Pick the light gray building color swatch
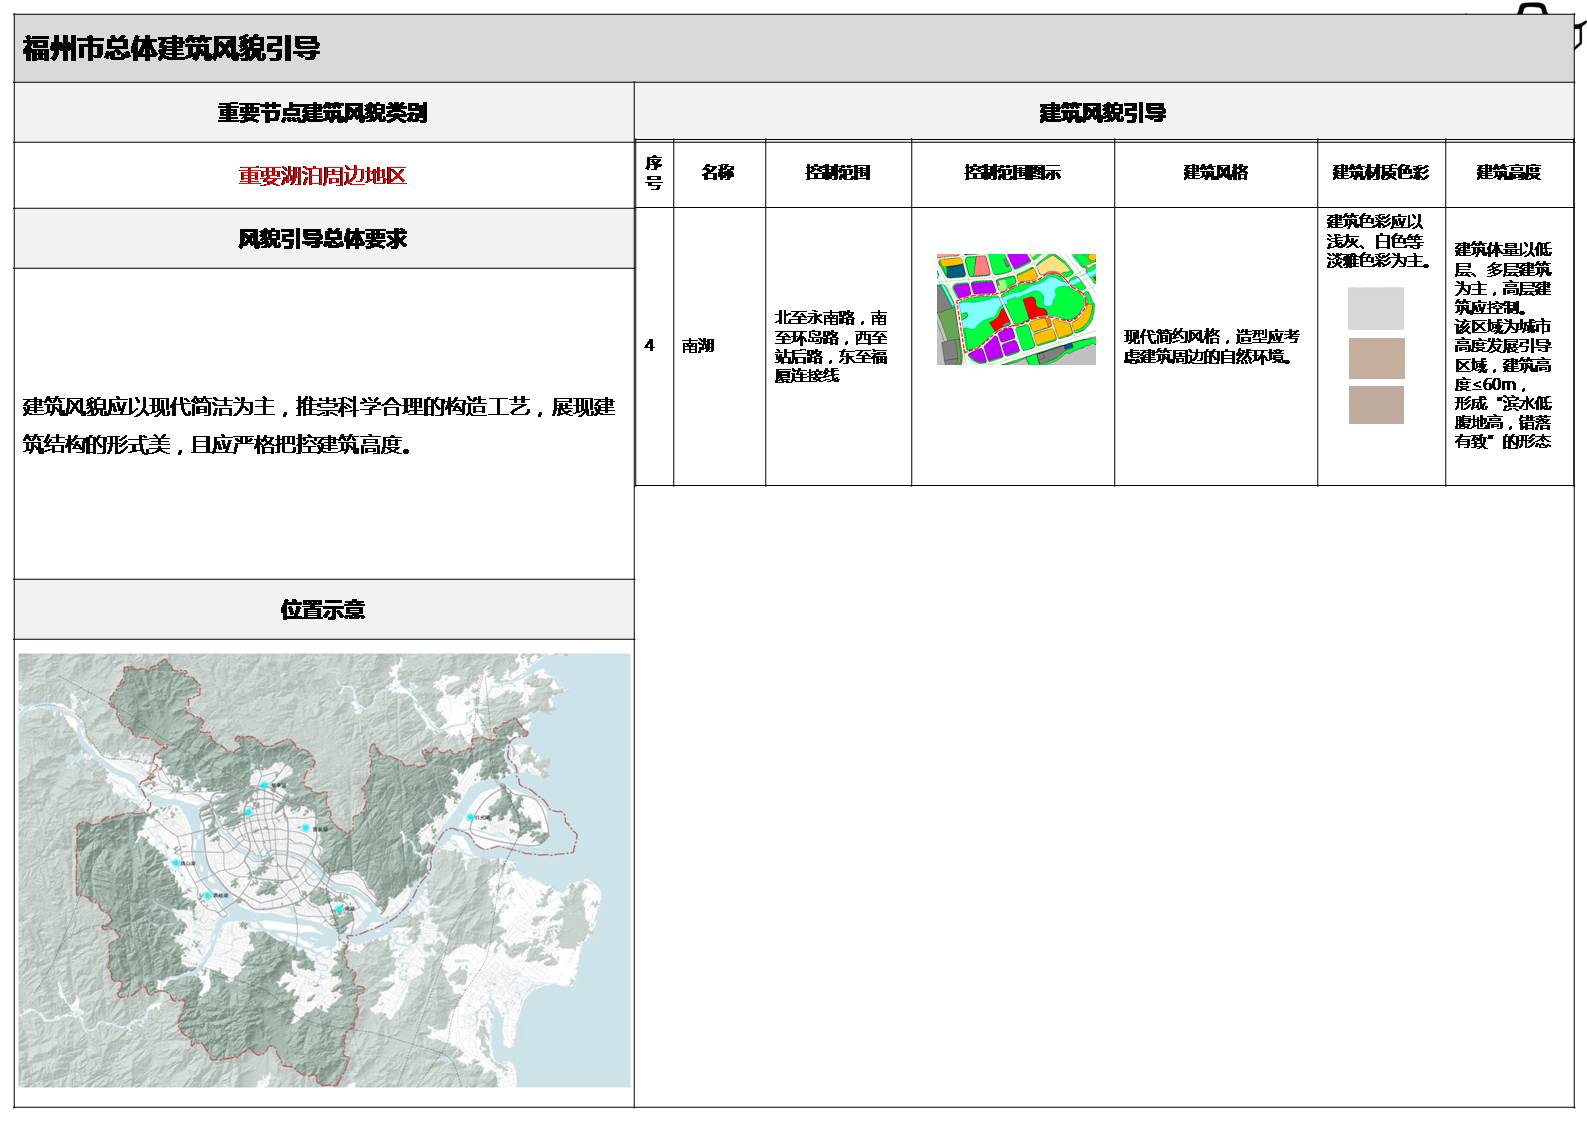 [x=1375, y=309]
